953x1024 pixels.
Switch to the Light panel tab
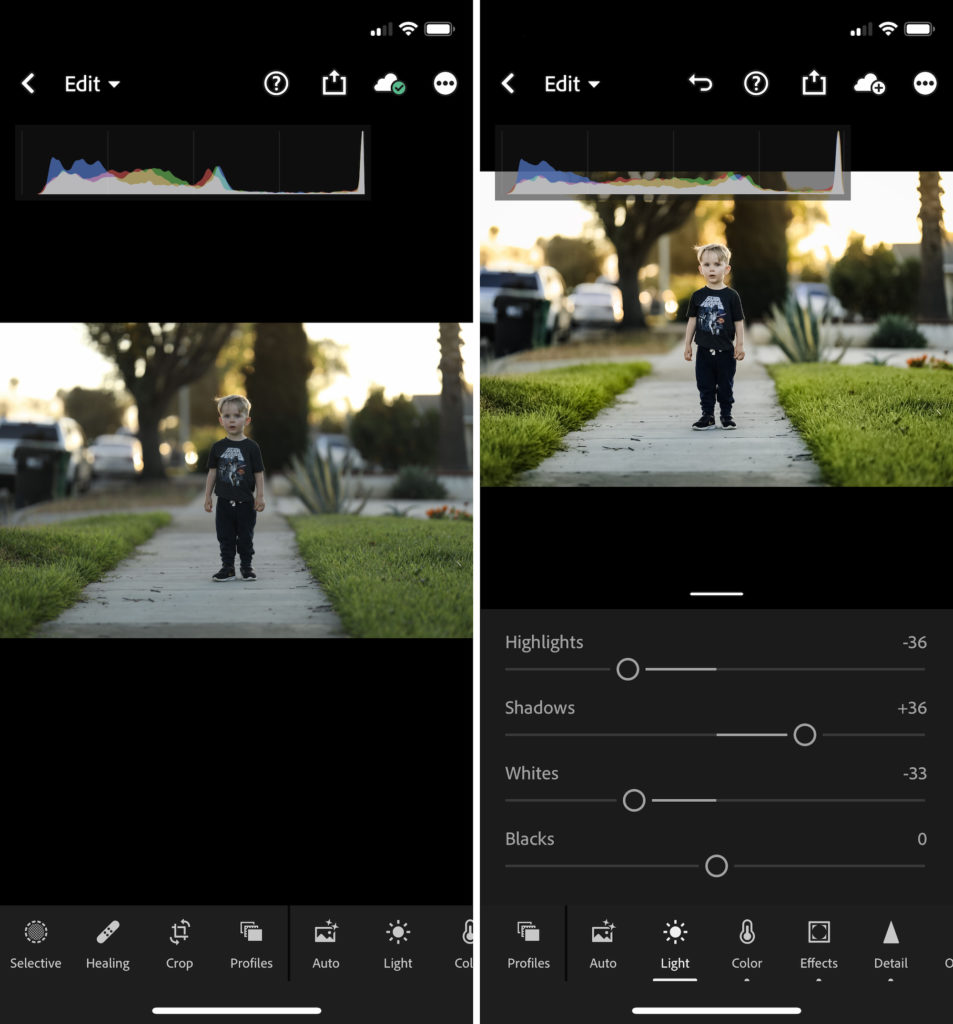pos(674,944)
